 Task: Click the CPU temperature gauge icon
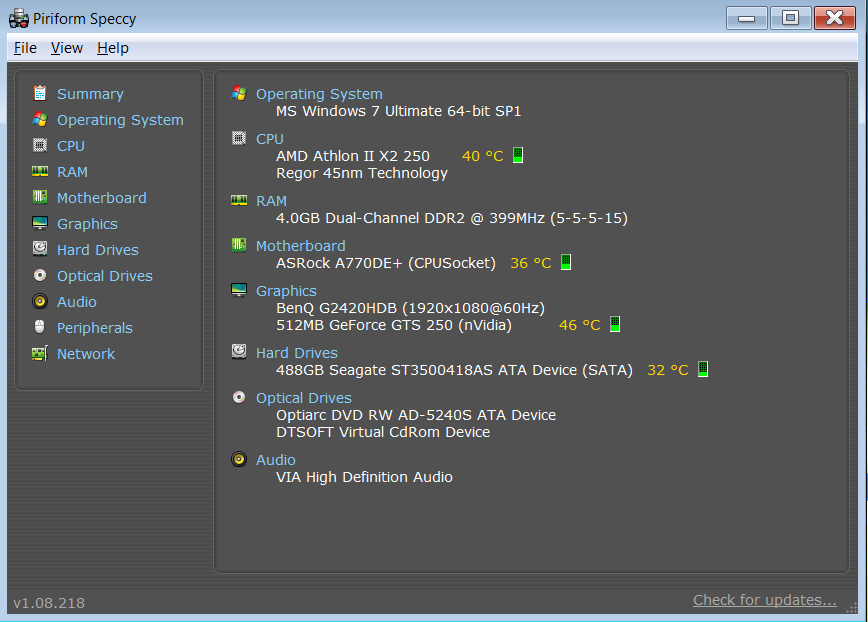click(518, 155)
